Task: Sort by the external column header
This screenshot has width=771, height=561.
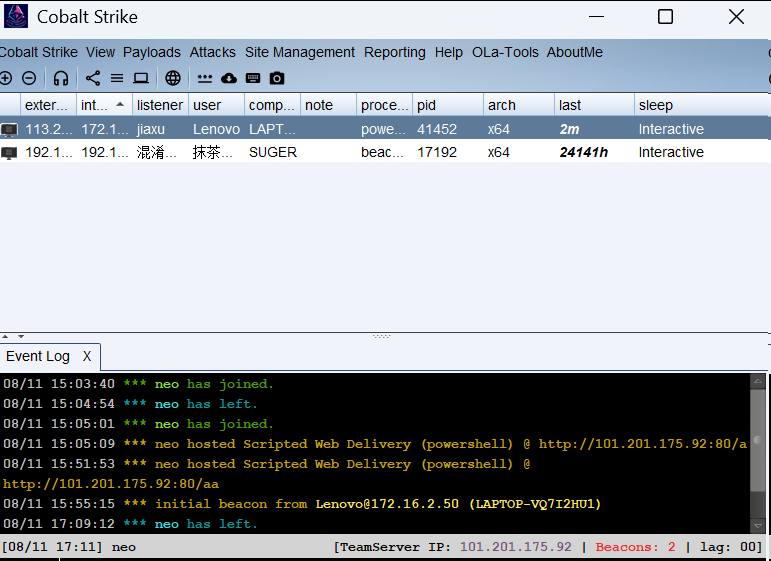Action: [x=48, y=105]
